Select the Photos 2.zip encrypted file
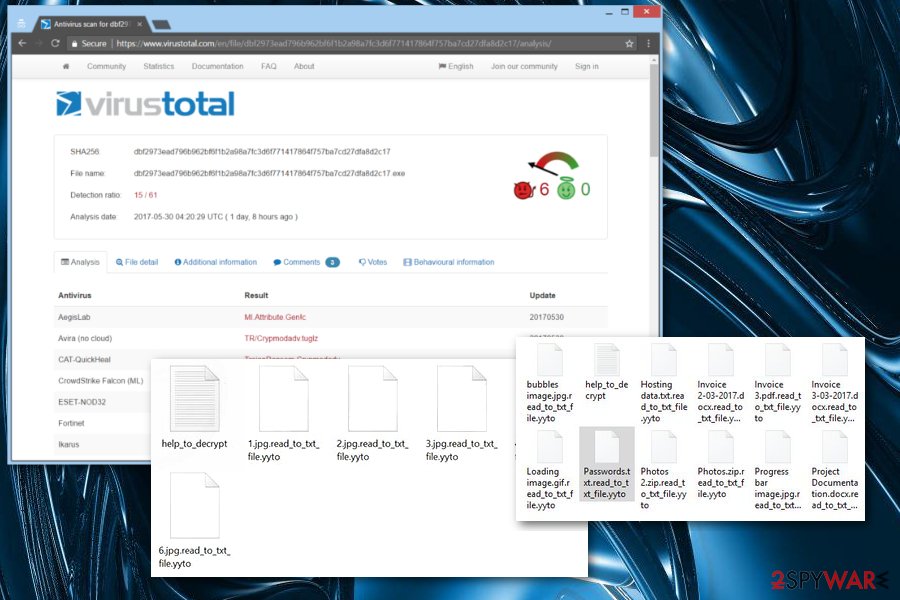900x600 pixels. click(664, 470)
